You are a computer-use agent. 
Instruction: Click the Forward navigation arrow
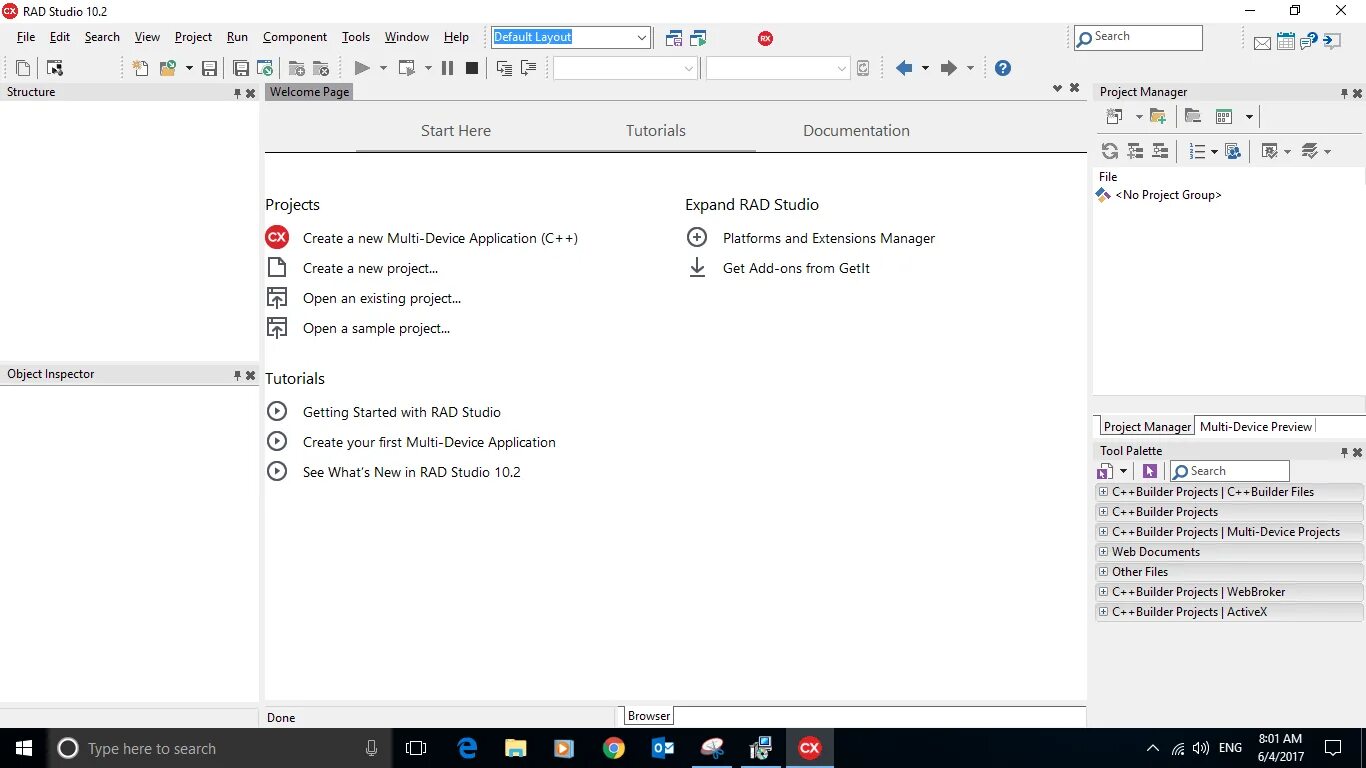pos(949,68)
